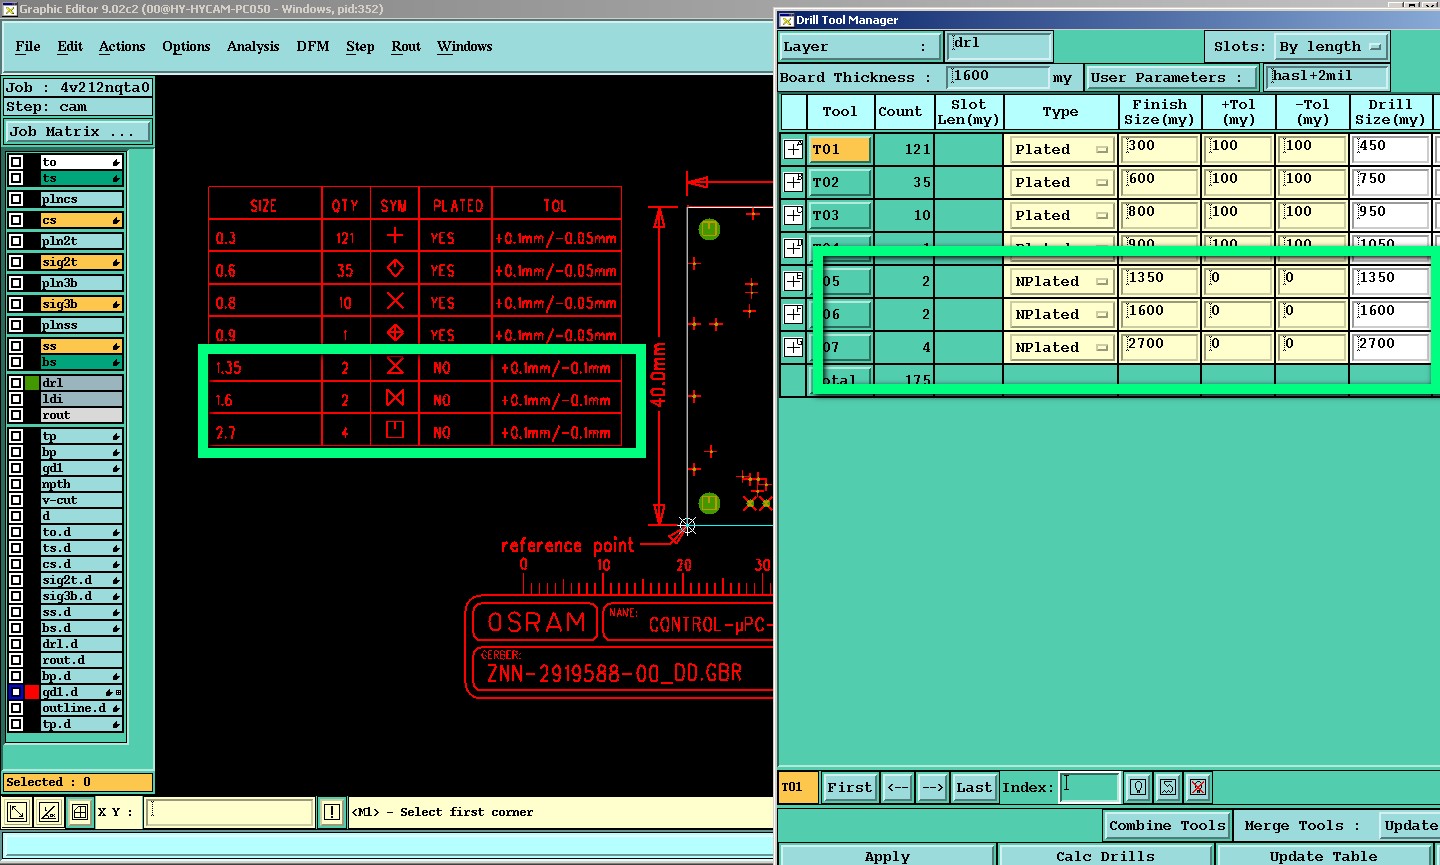Expand the T02 row plus icon
The height and width of the screenshot is (865, 1440).
(793, 182)
